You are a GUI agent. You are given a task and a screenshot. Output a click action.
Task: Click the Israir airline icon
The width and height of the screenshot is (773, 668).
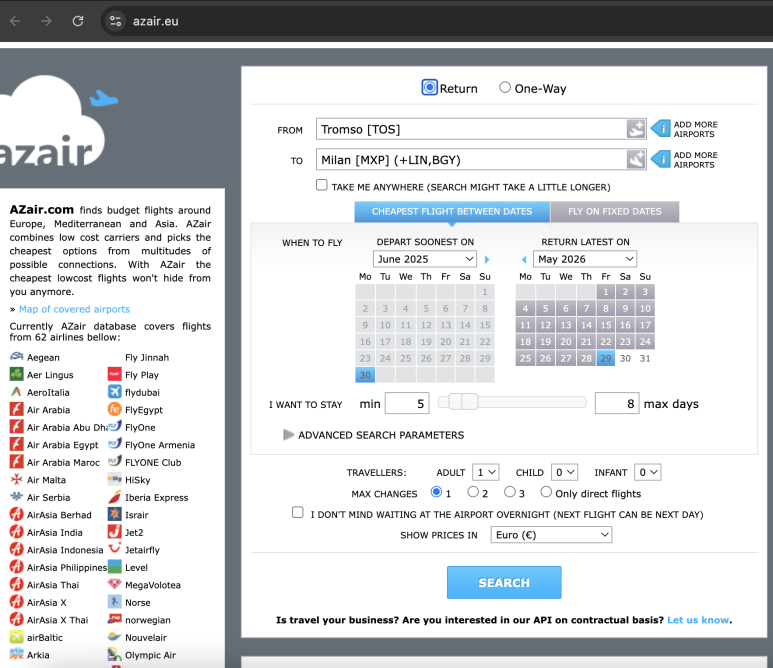click(114, 515)
